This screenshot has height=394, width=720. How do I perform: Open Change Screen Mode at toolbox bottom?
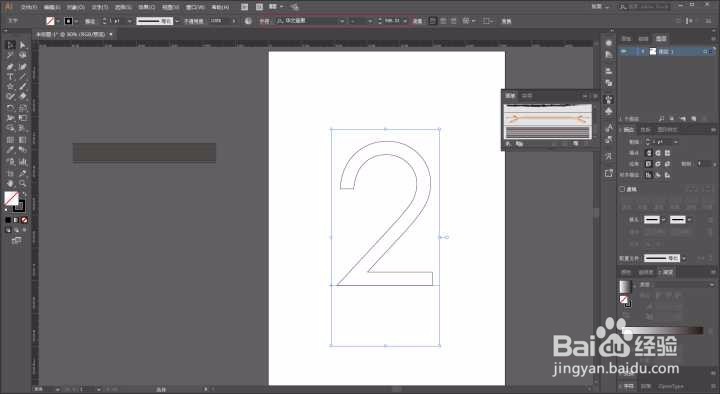click(17, 240)
